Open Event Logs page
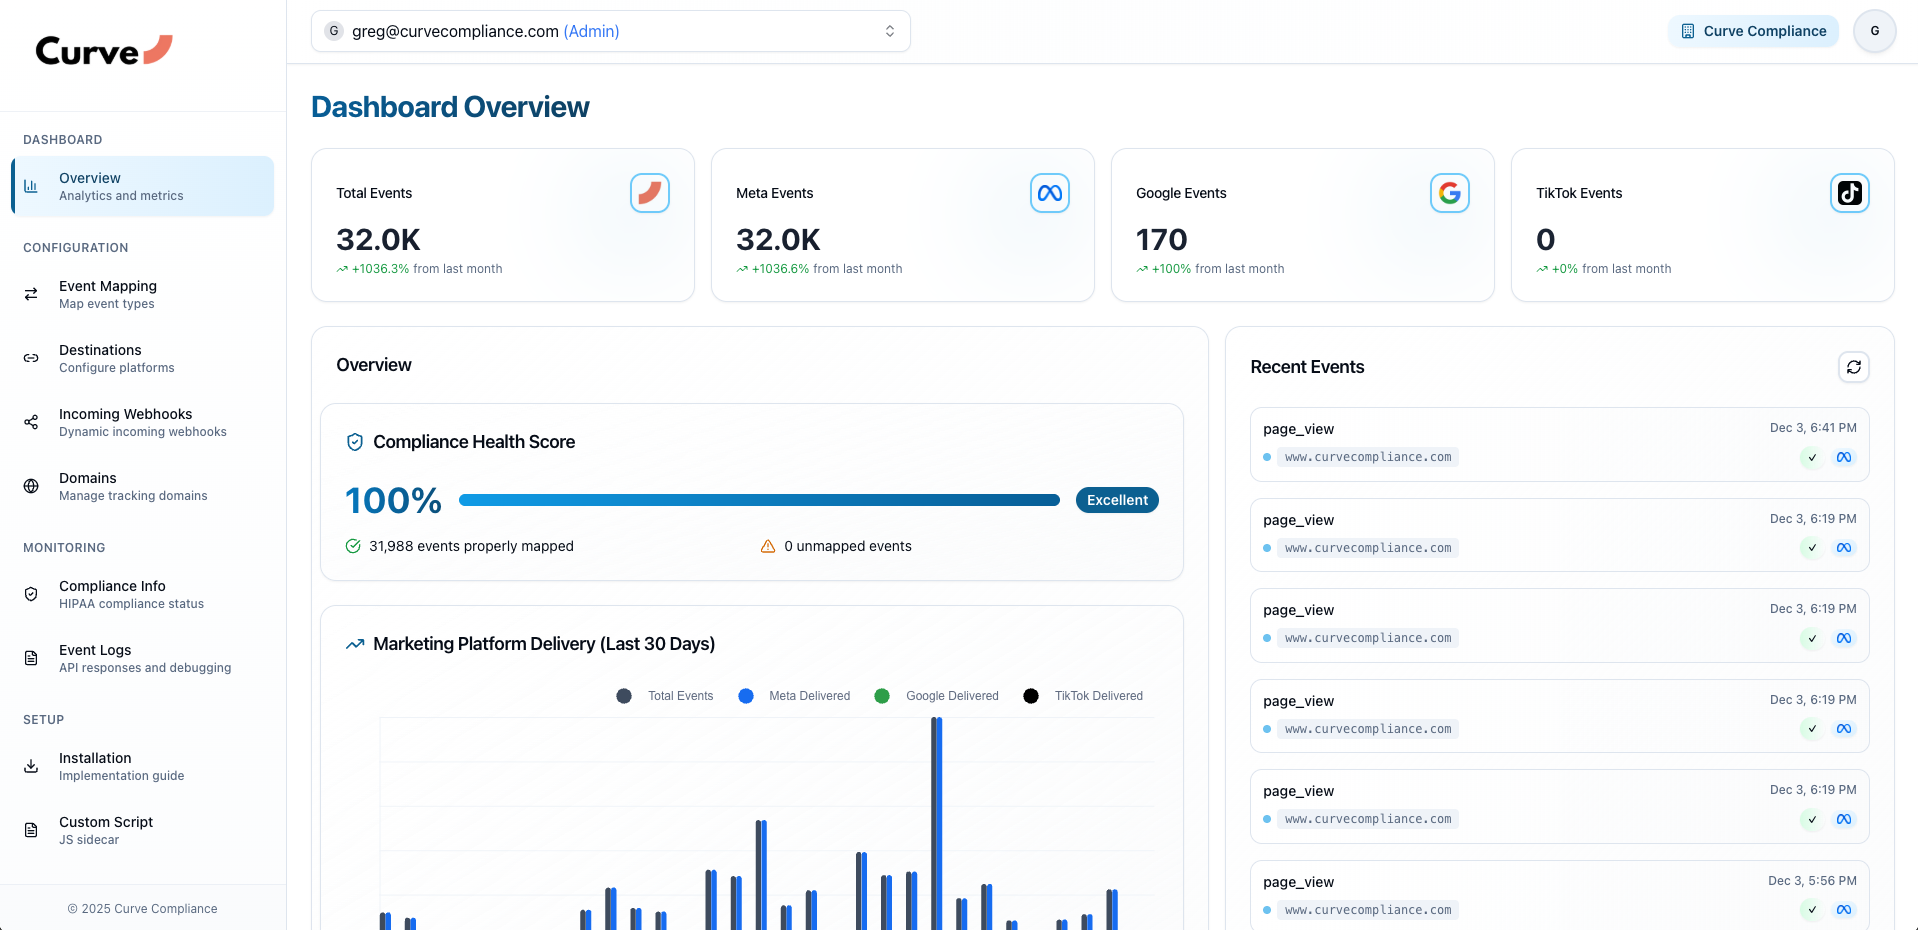 point(143,658)
